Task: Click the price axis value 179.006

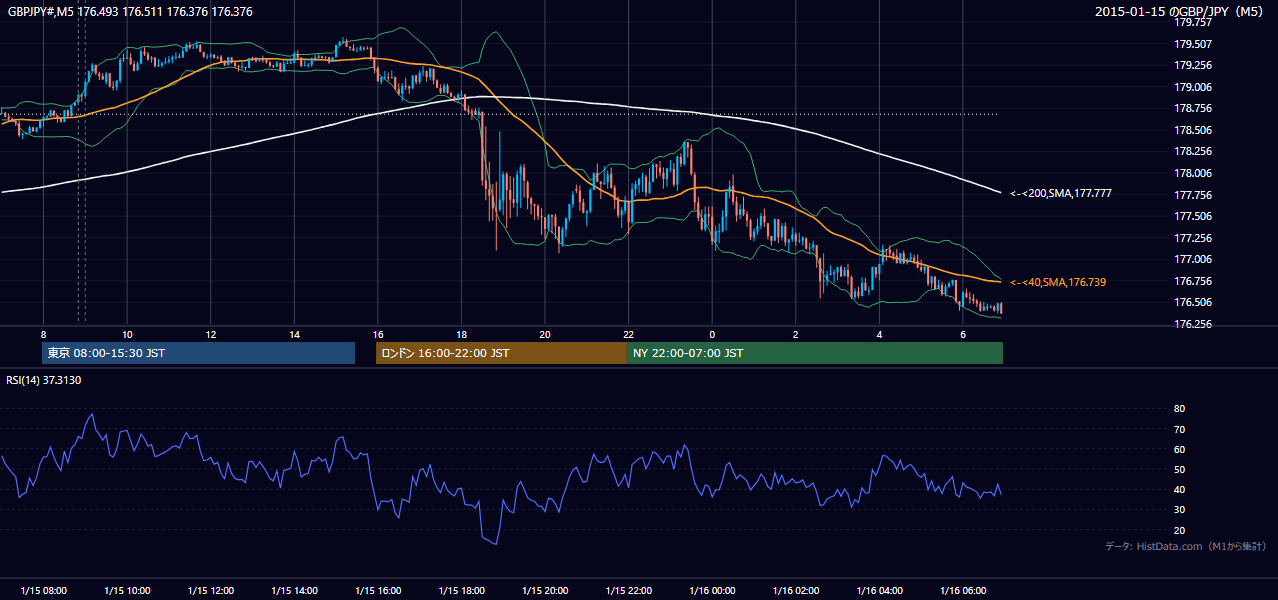Action: [1195, 87]
